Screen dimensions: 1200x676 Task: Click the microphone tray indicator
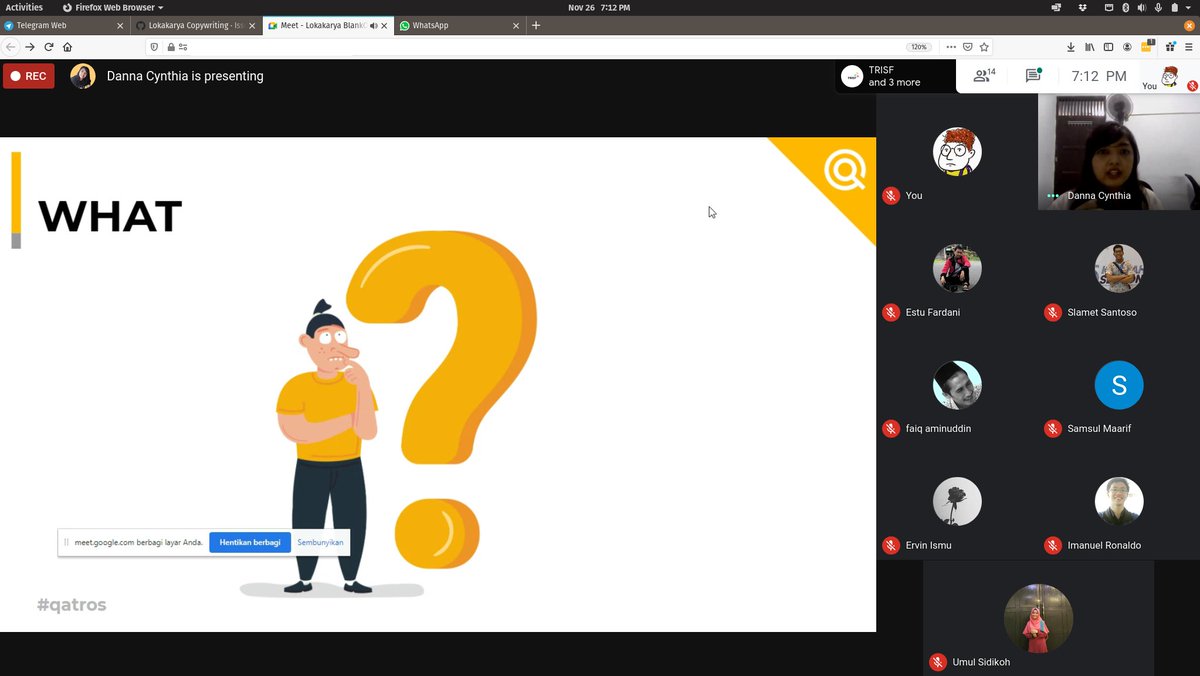coord(1156,7)
